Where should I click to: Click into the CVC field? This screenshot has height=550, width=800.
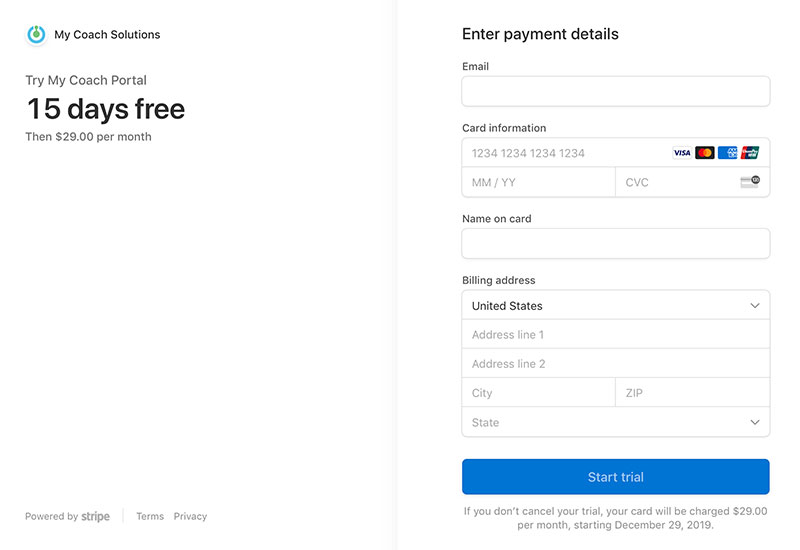(x=675, y=183)
